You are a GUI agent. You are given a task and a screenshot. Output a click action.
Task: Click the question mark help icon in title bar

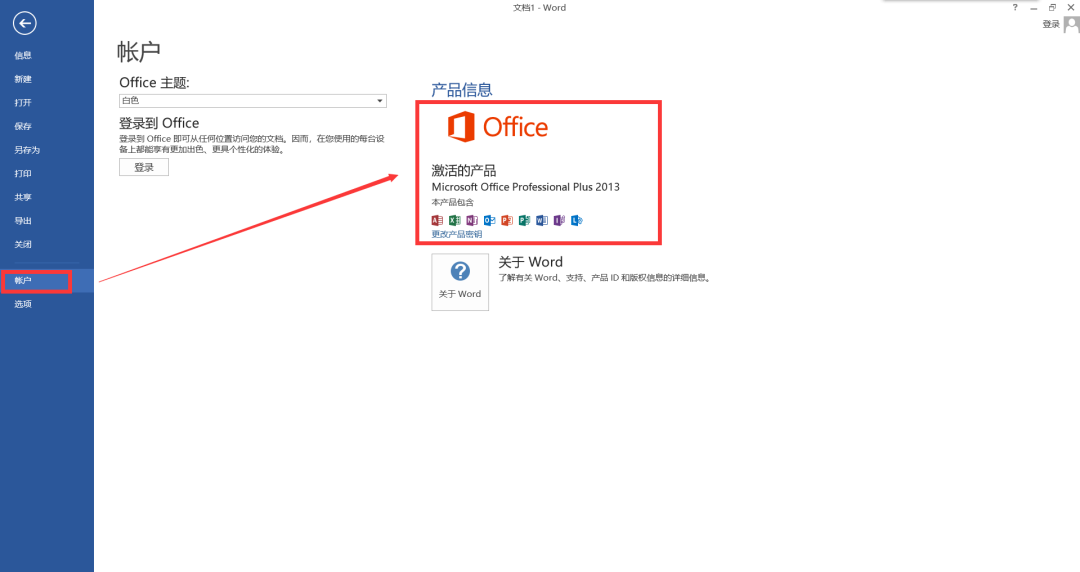coord(1015,8)
